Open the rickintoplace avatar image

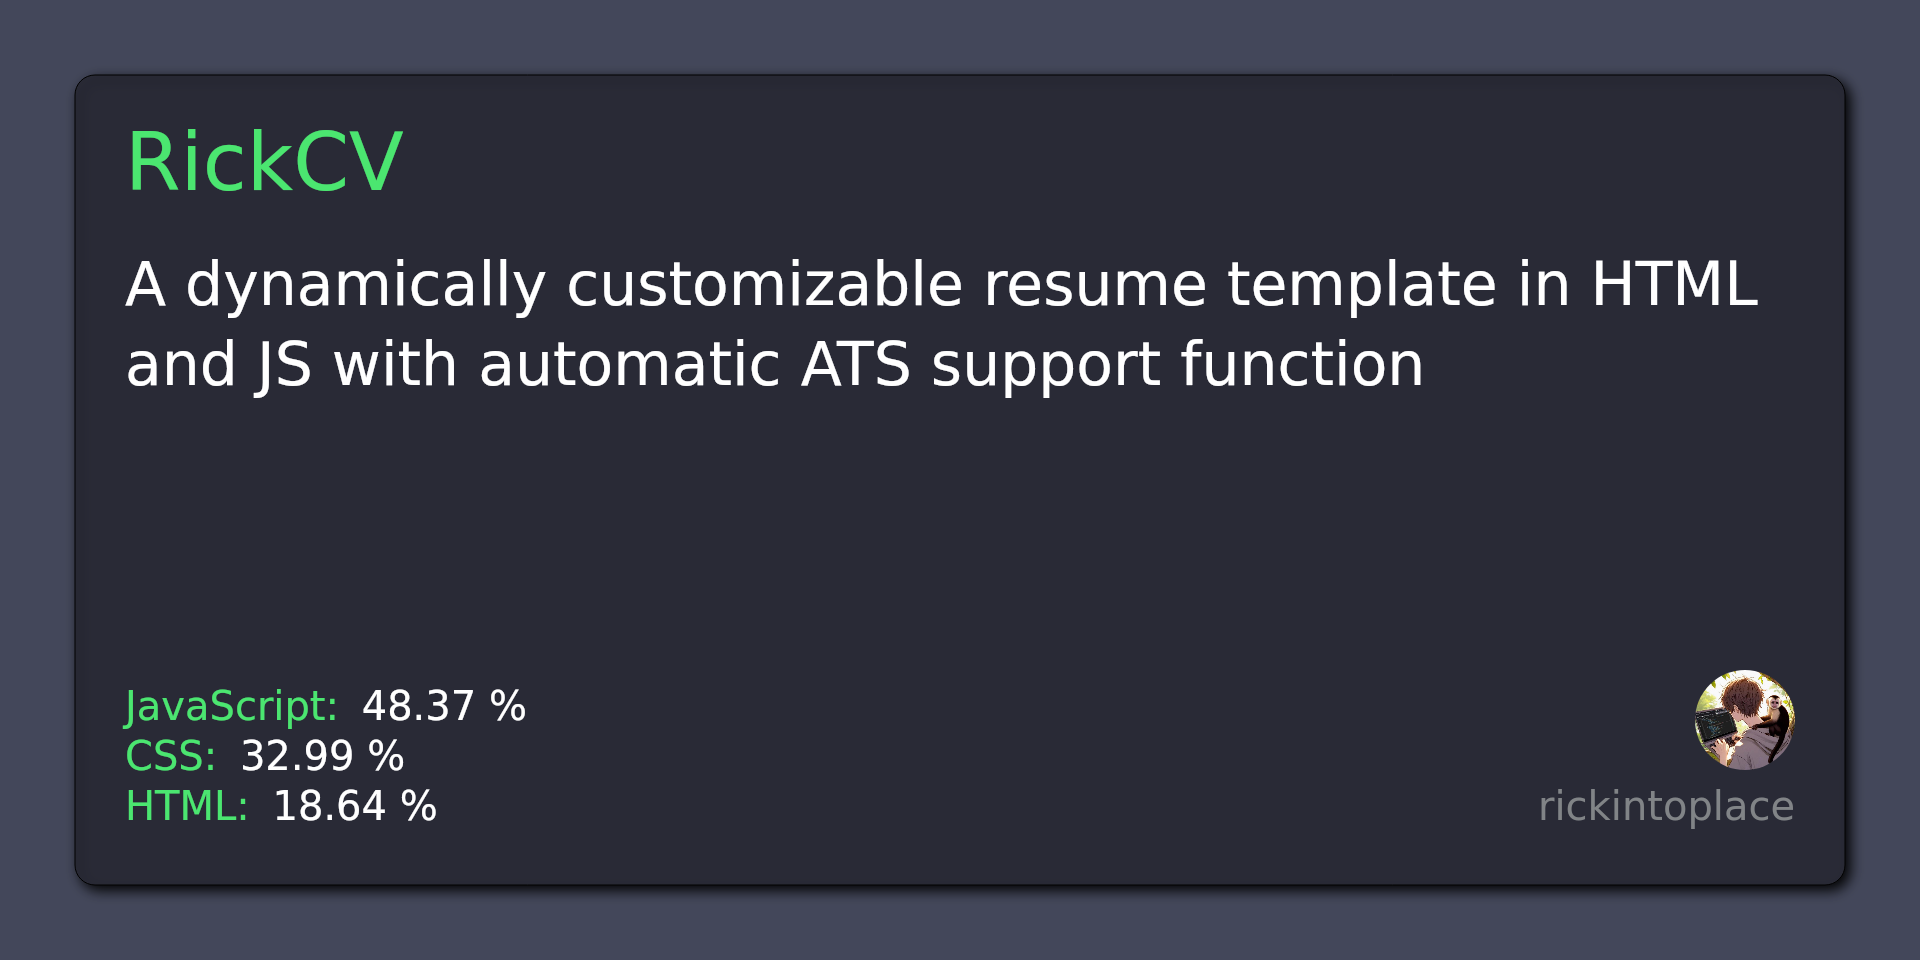coord(1745,720)
